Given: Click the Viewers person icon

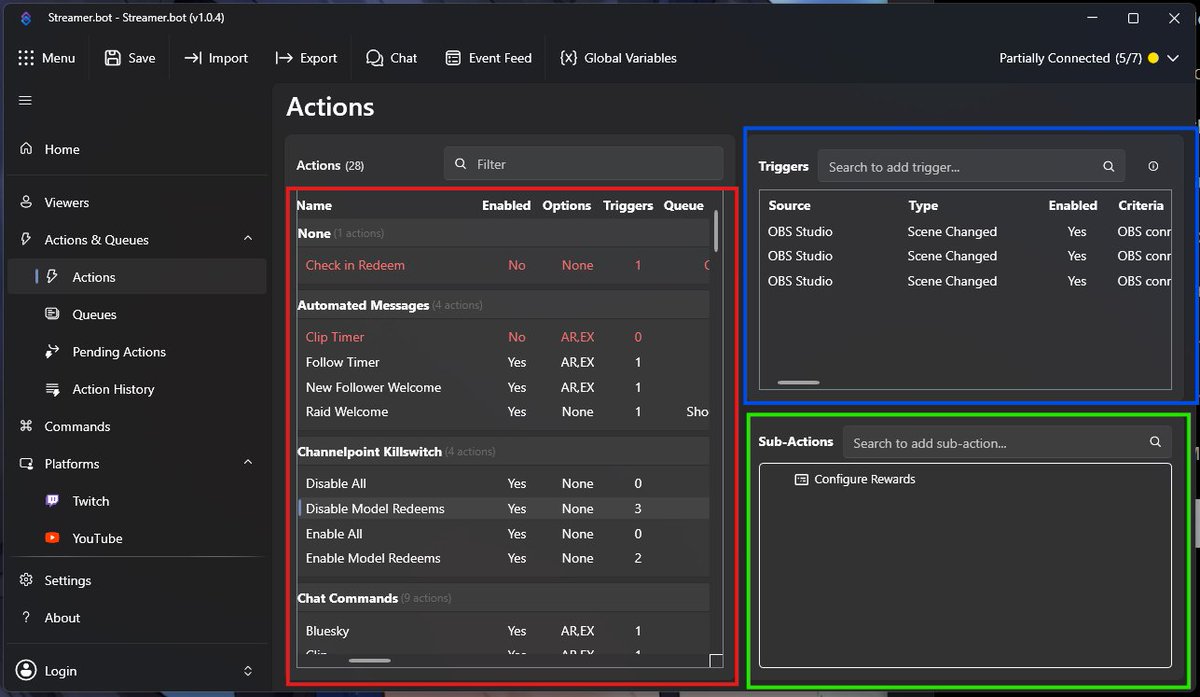Looking at the screenshot, I should [x=26, y=202].
